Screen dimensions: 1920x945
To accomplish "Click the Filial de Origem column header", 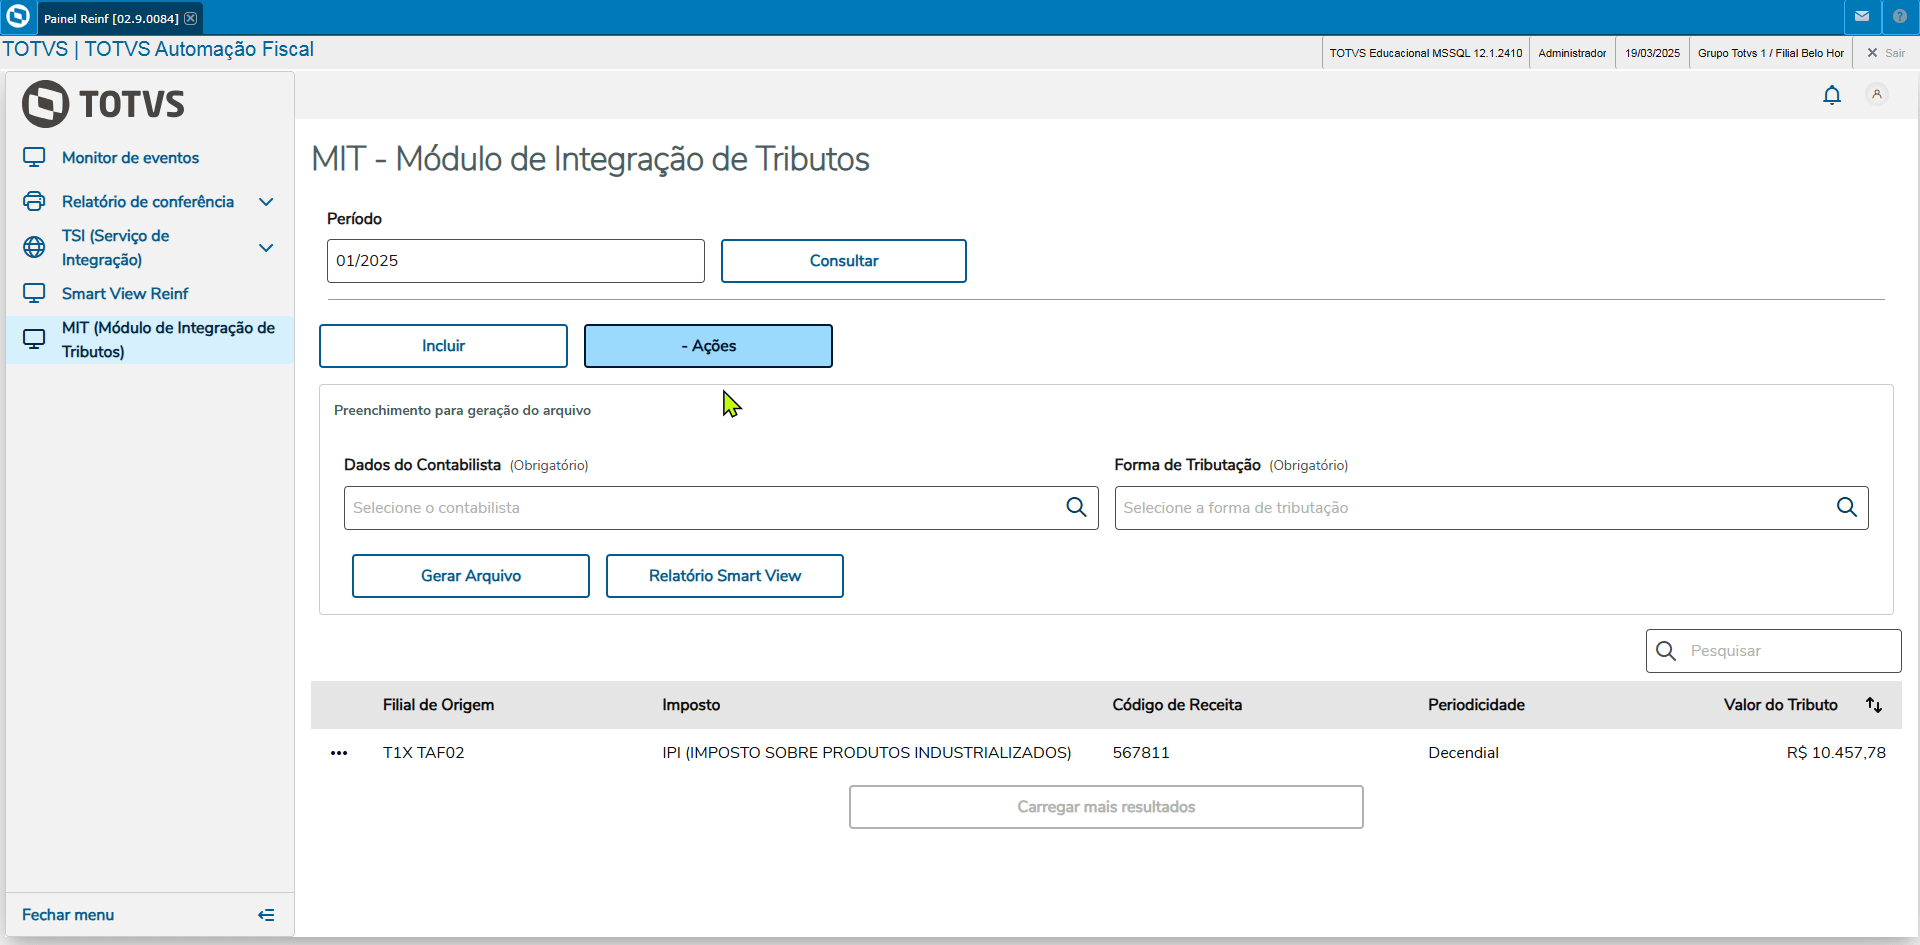I will 438,705.
